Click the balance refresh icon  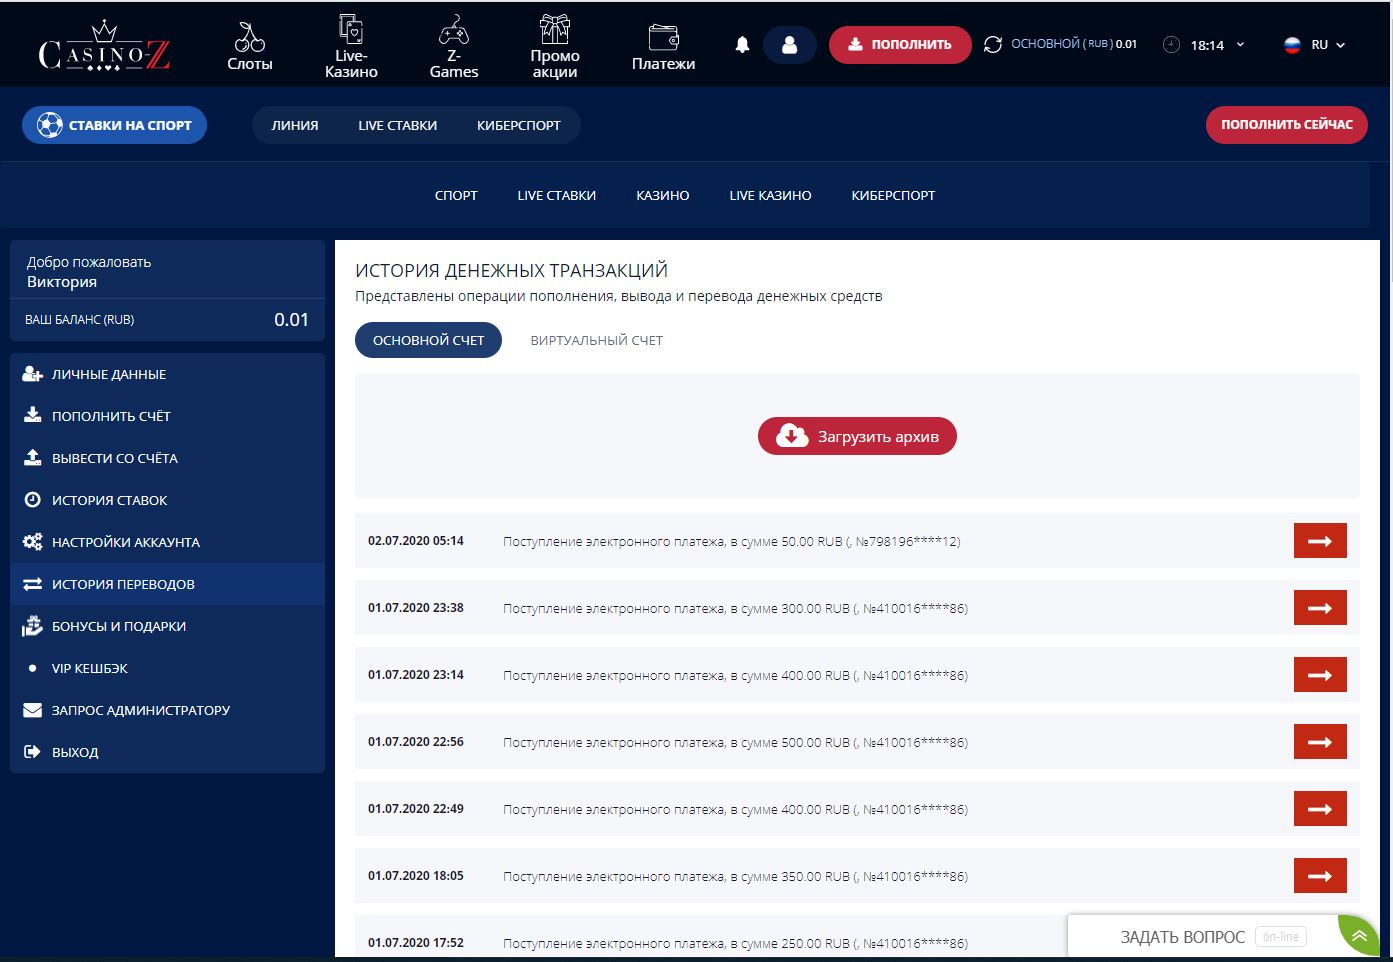tap(993, 45)
